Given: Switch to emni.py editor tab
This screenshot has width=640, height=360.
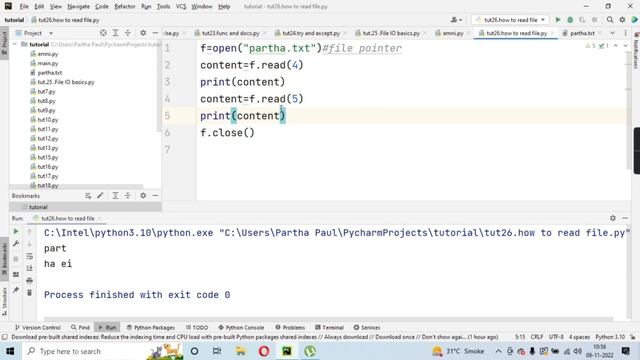Looking at the screenshot, I should click(452, 33).
